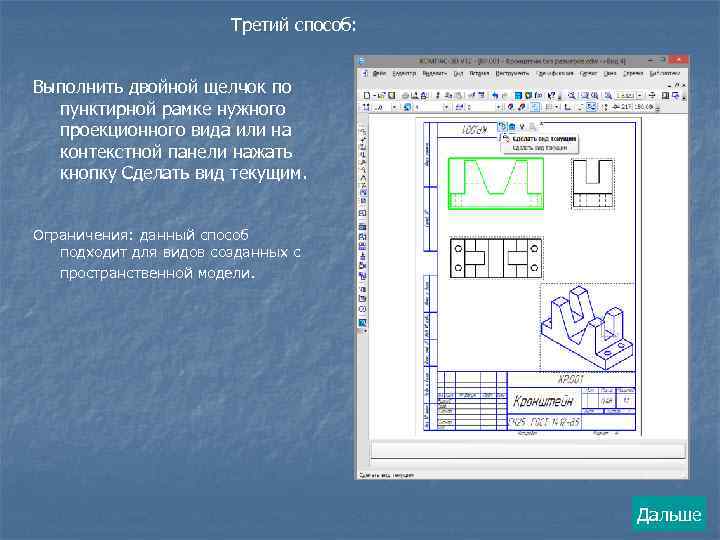This screenshot has height=540, width=720.
Task: Click the topmost icon on left toolbar
Action: click(362, 131)
